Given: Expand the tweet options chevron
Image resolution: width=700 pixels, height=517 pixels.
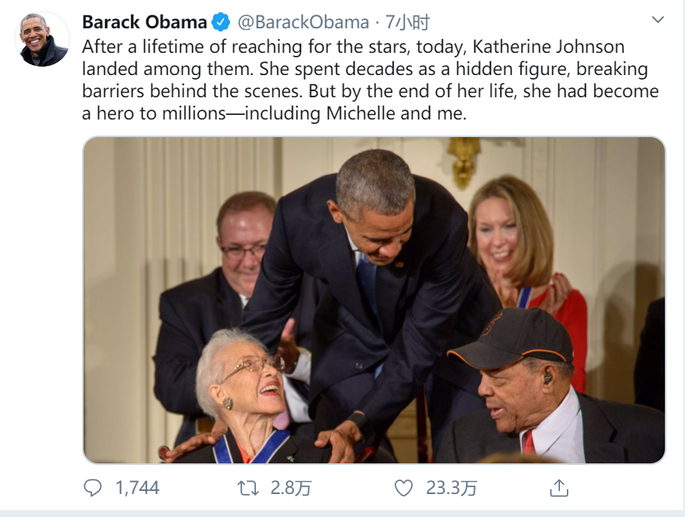Looking at the screenshot, I should click(x=657, y=20).
